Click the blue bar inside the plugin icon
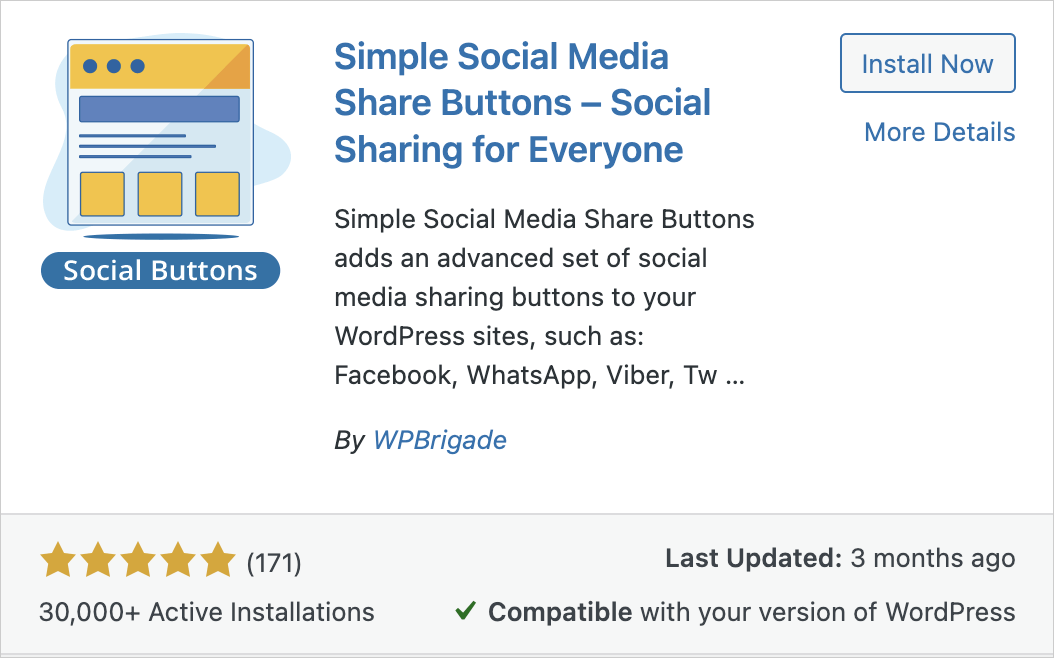Image resolution: width=1054 pixels, height=658 pixels. pyautogui.click(x=159, y=109)
